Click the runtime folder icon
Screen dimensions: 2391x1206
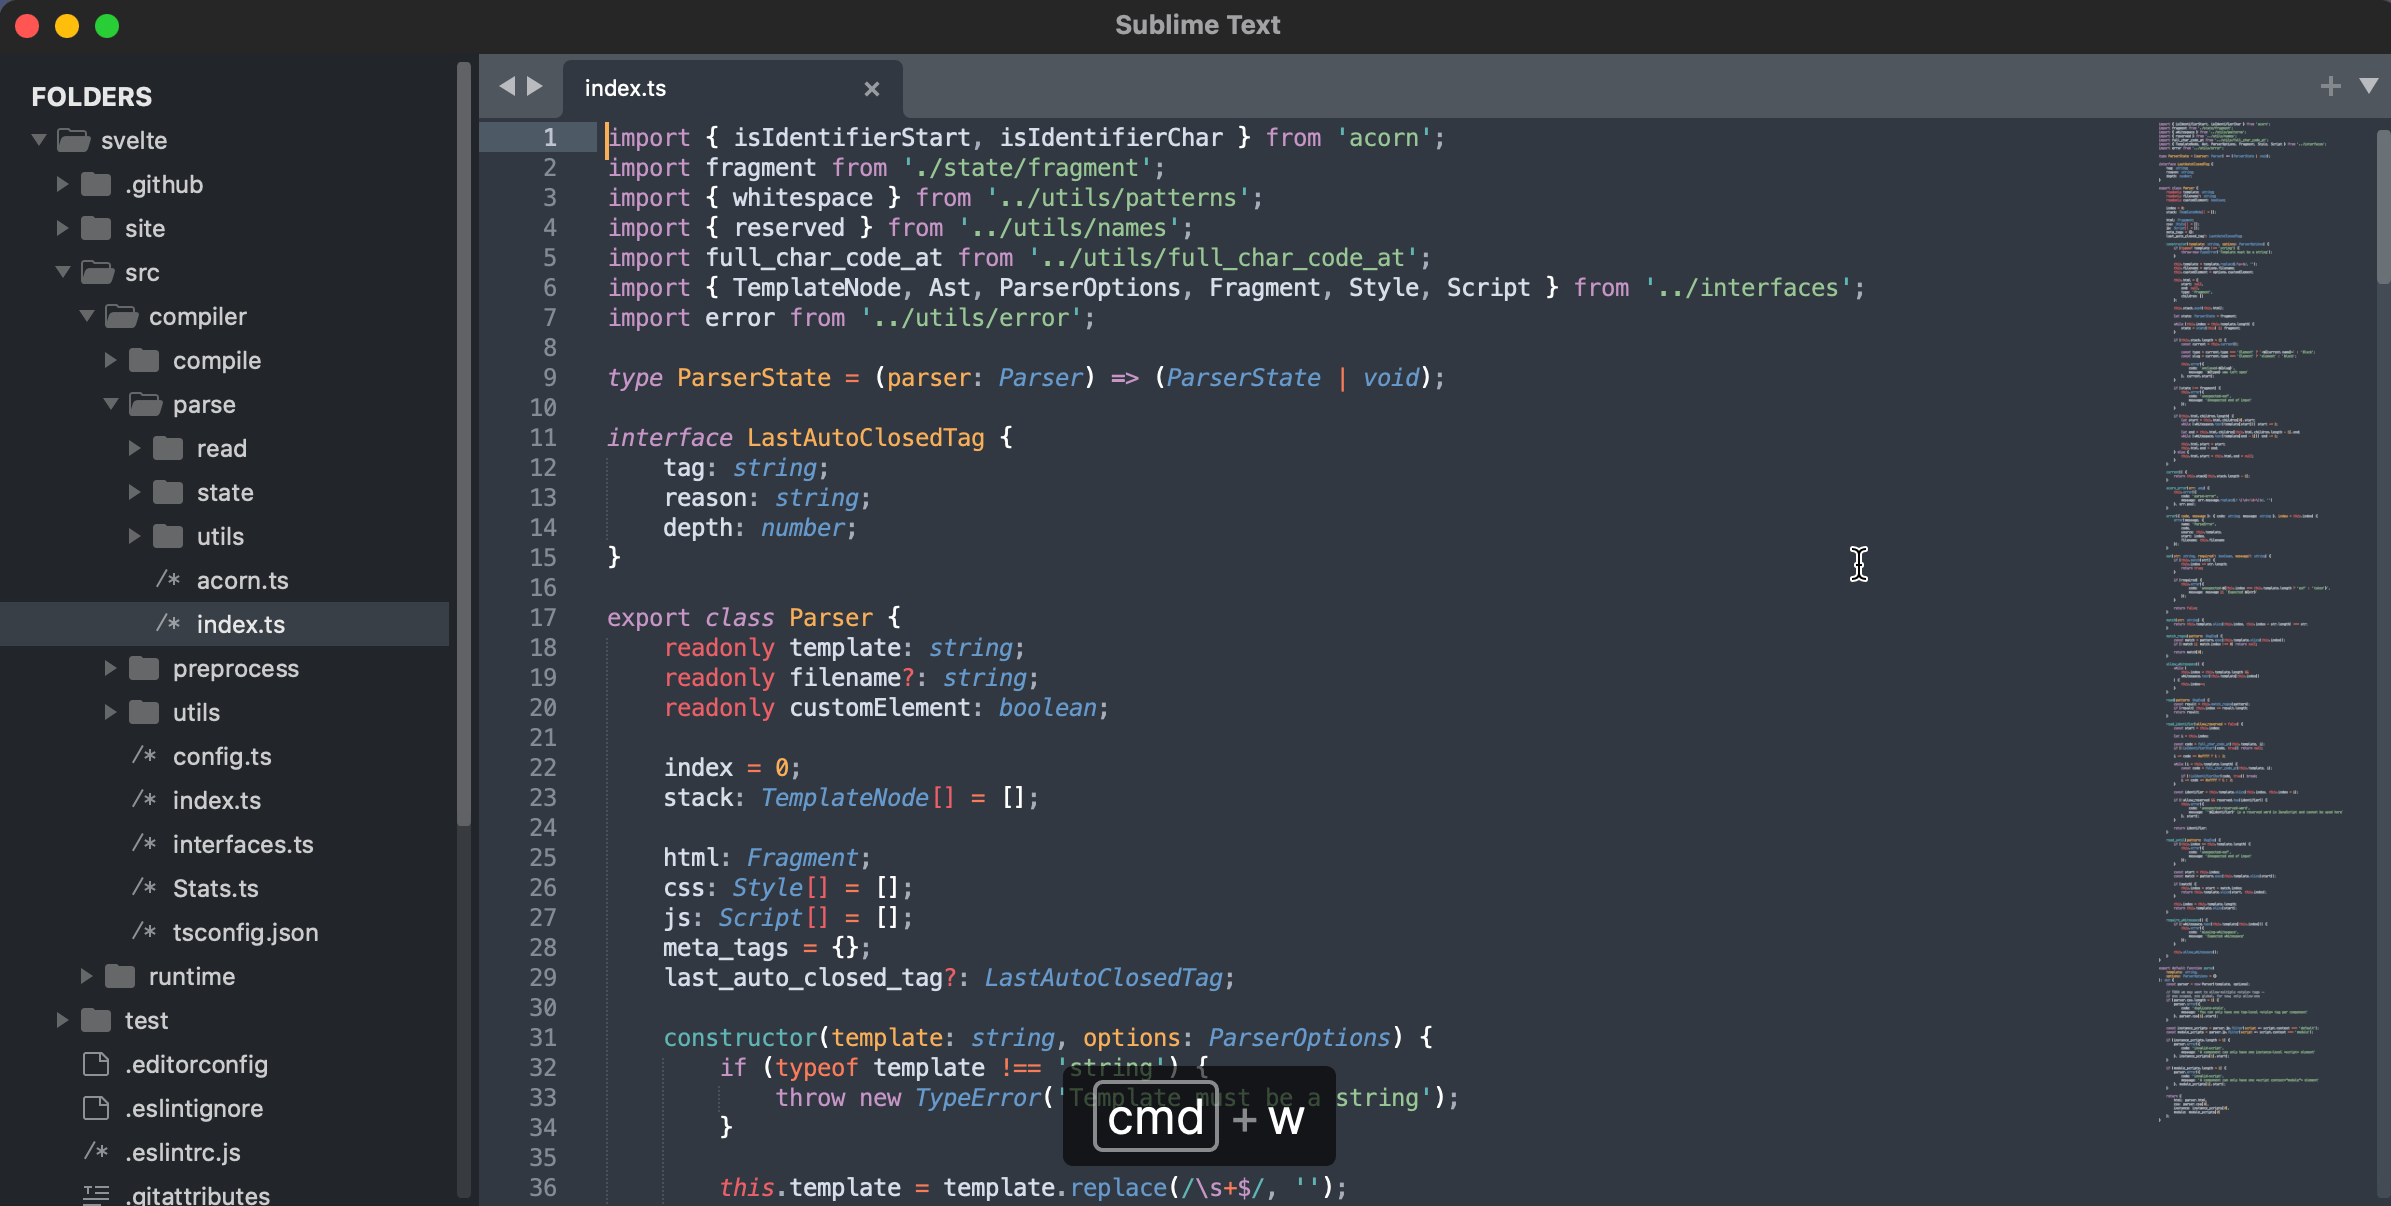click(120, 976)
